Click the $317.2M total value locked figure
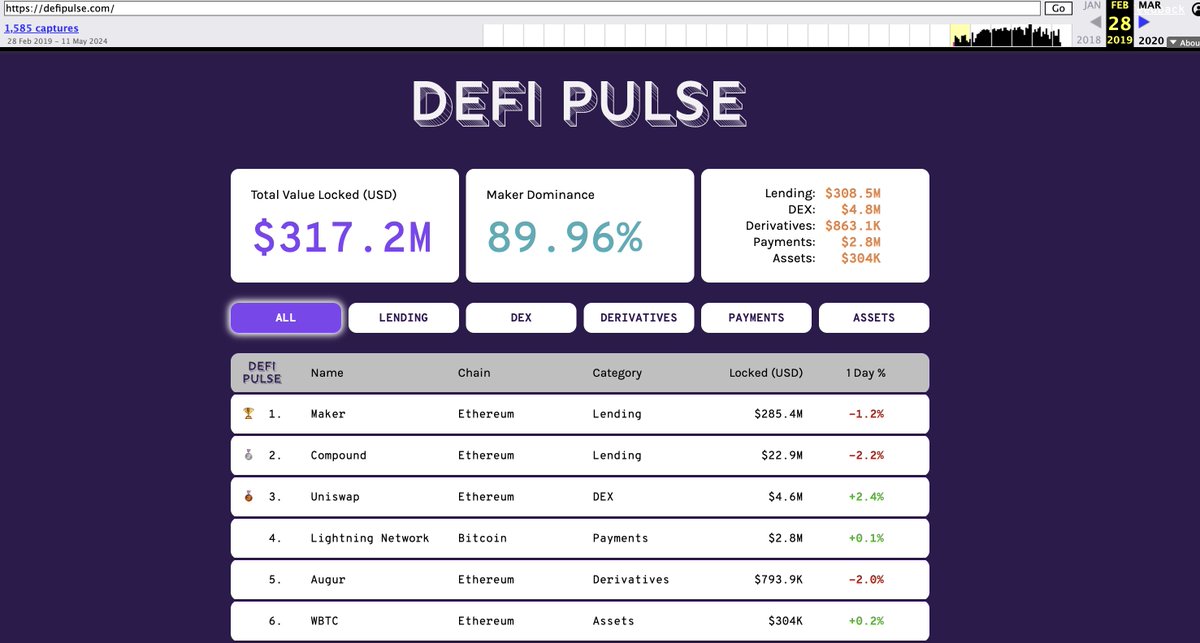 342,238
